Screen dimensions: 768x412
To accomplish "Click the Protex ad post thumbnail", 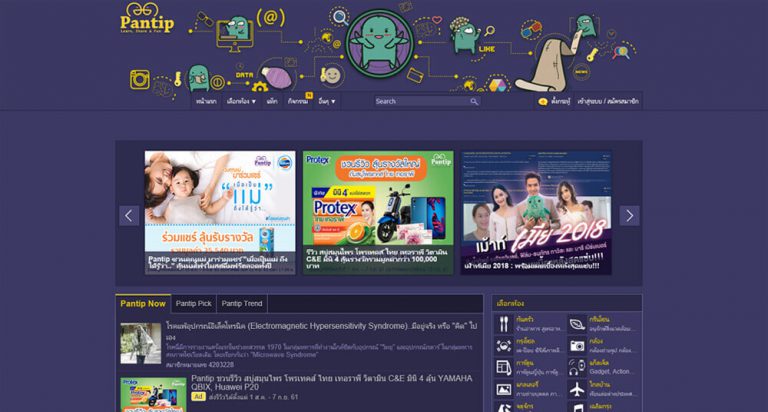I will click(153, 394).
